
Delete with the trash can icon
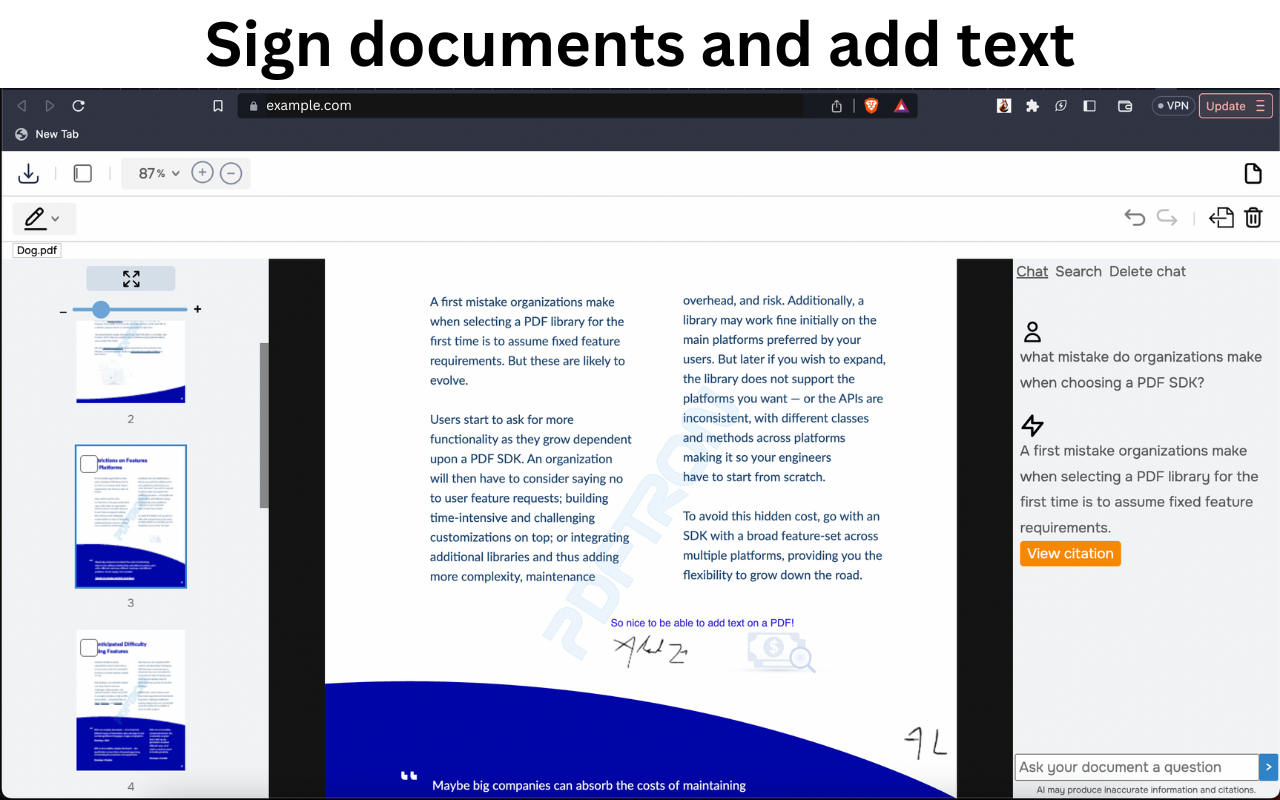click(1254, 218)
